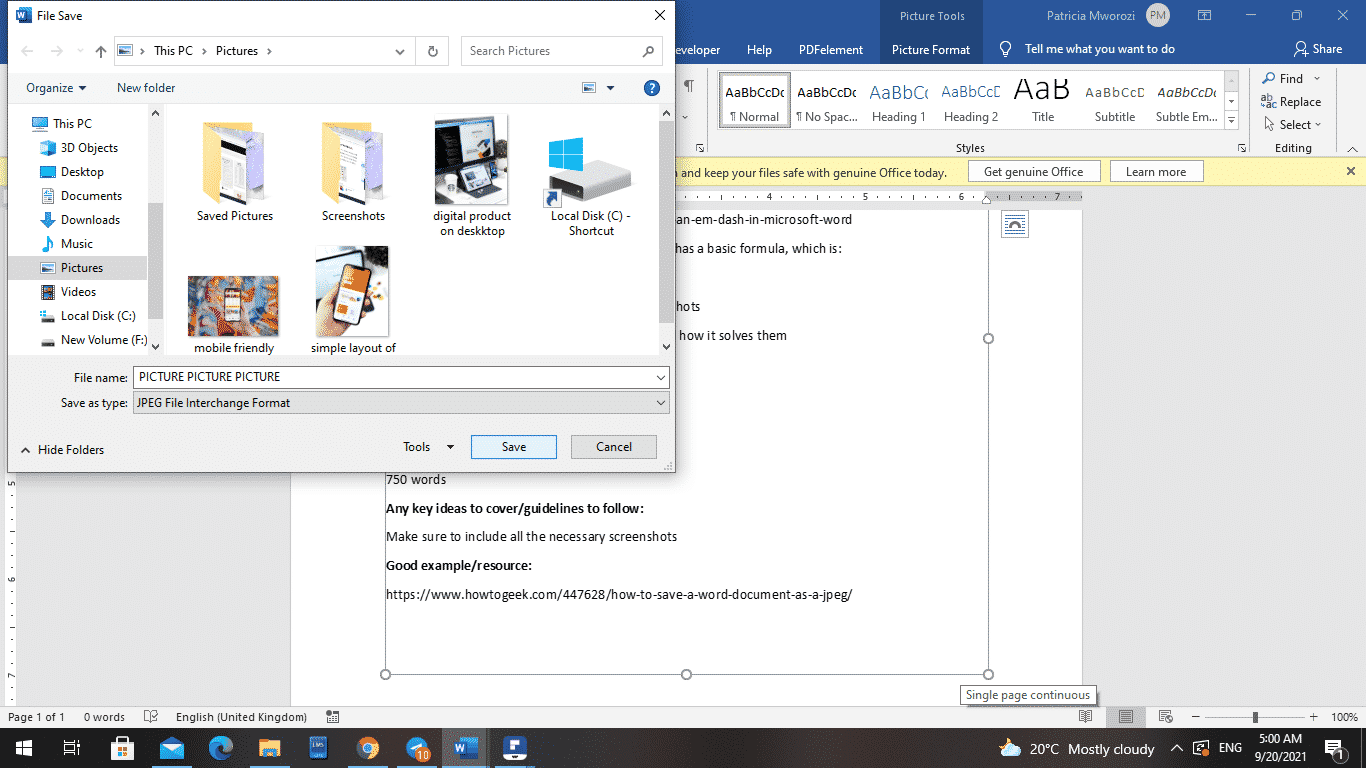1366x768 pixels.
Task: Click the Up one level arrow in dialog
Action: click(x=100, y=51)
